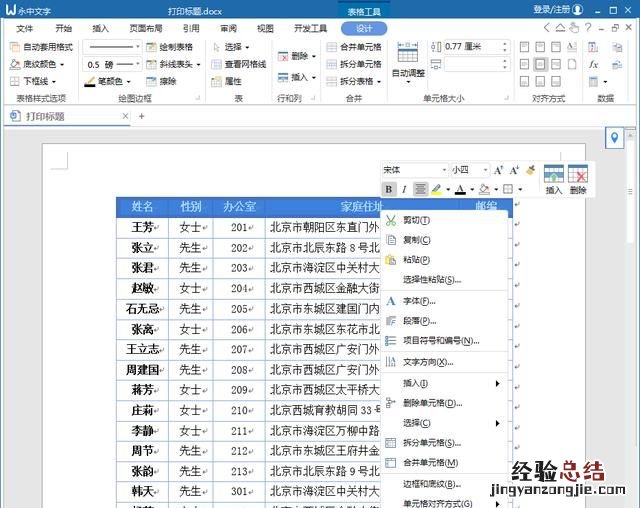Toggle italic in the floating mini toolbar

click(404, 189)
